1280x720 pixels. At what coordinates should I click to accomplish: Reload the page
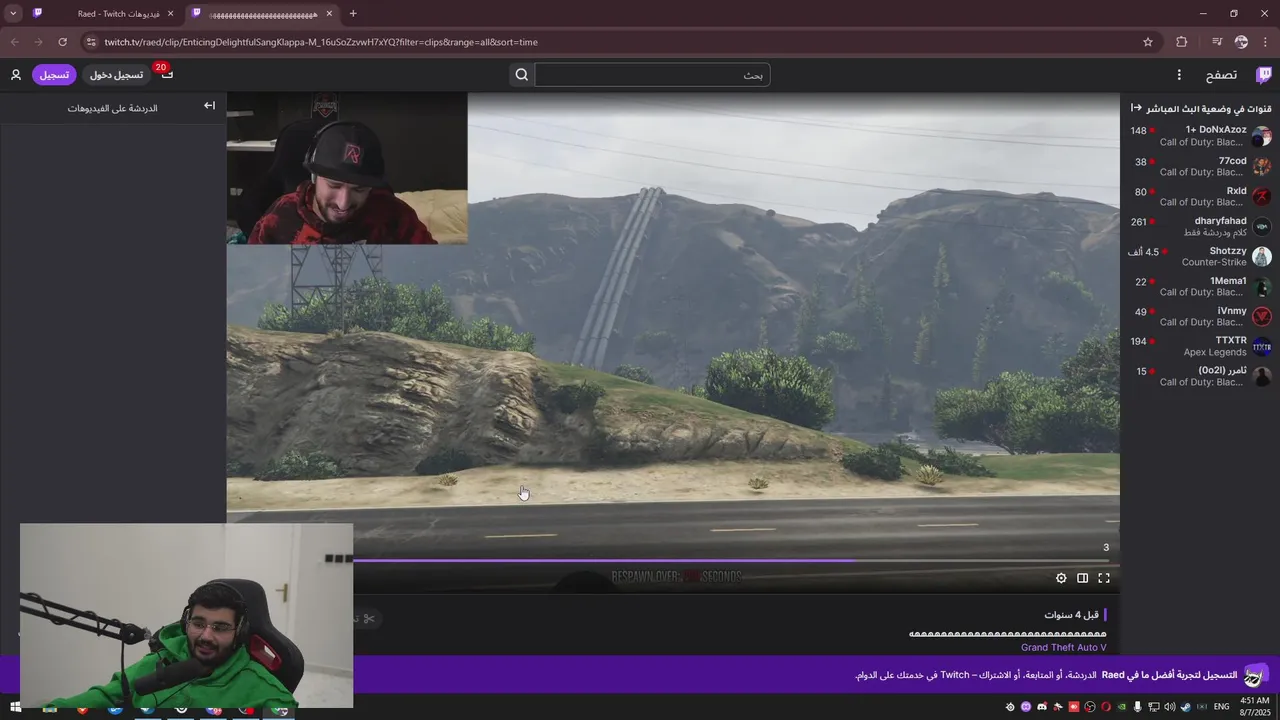coord(62,42)
